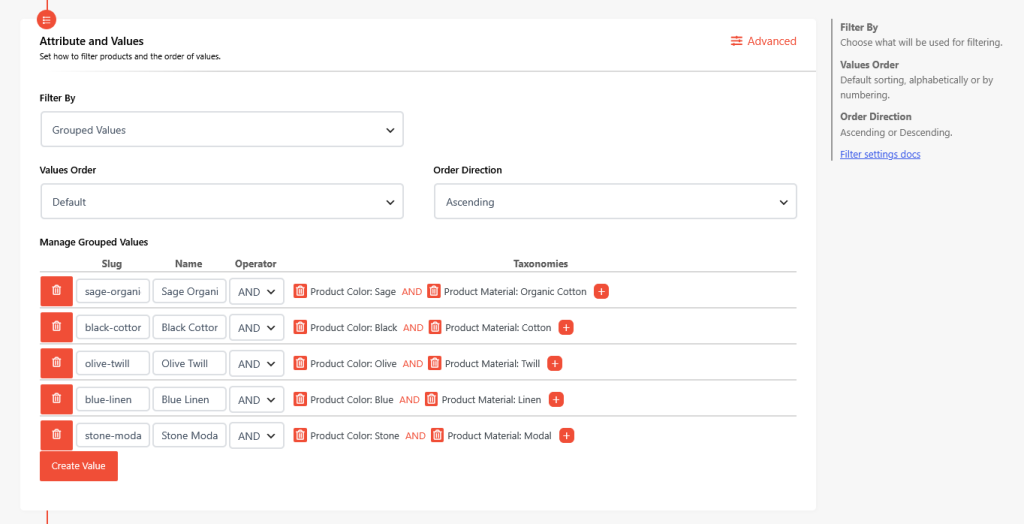Delete the black-cotton grouped value row

(56, 327)
